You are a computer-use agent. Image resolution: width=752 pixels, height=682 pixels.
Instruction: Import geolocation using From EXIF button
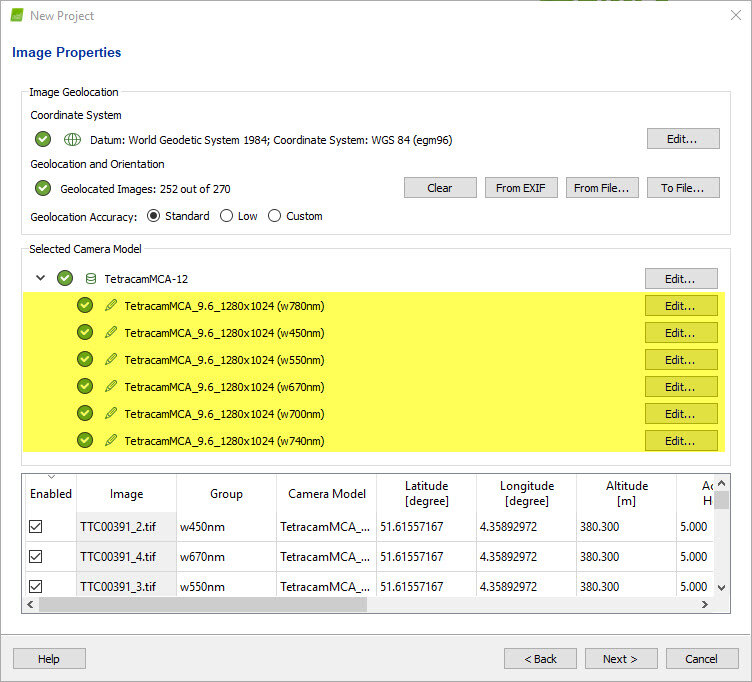coord(521,188)
